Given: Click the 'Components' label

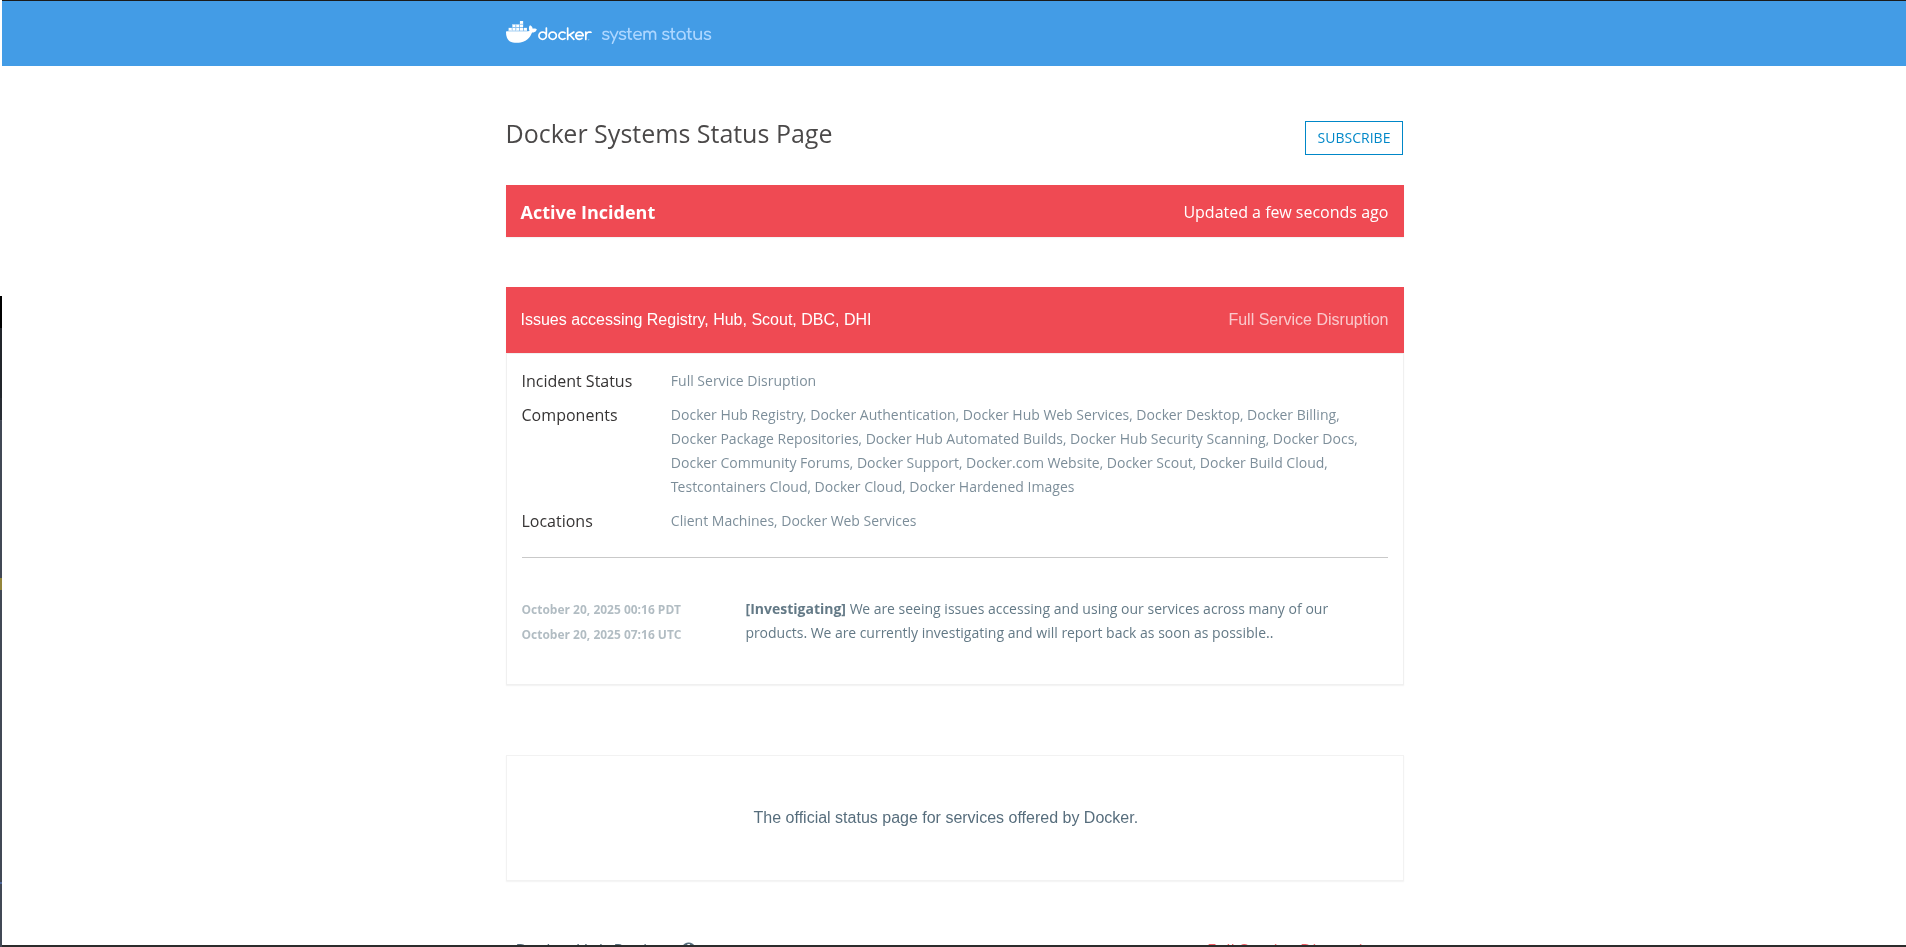Looking at the screenshot, I should coord(569,415).
